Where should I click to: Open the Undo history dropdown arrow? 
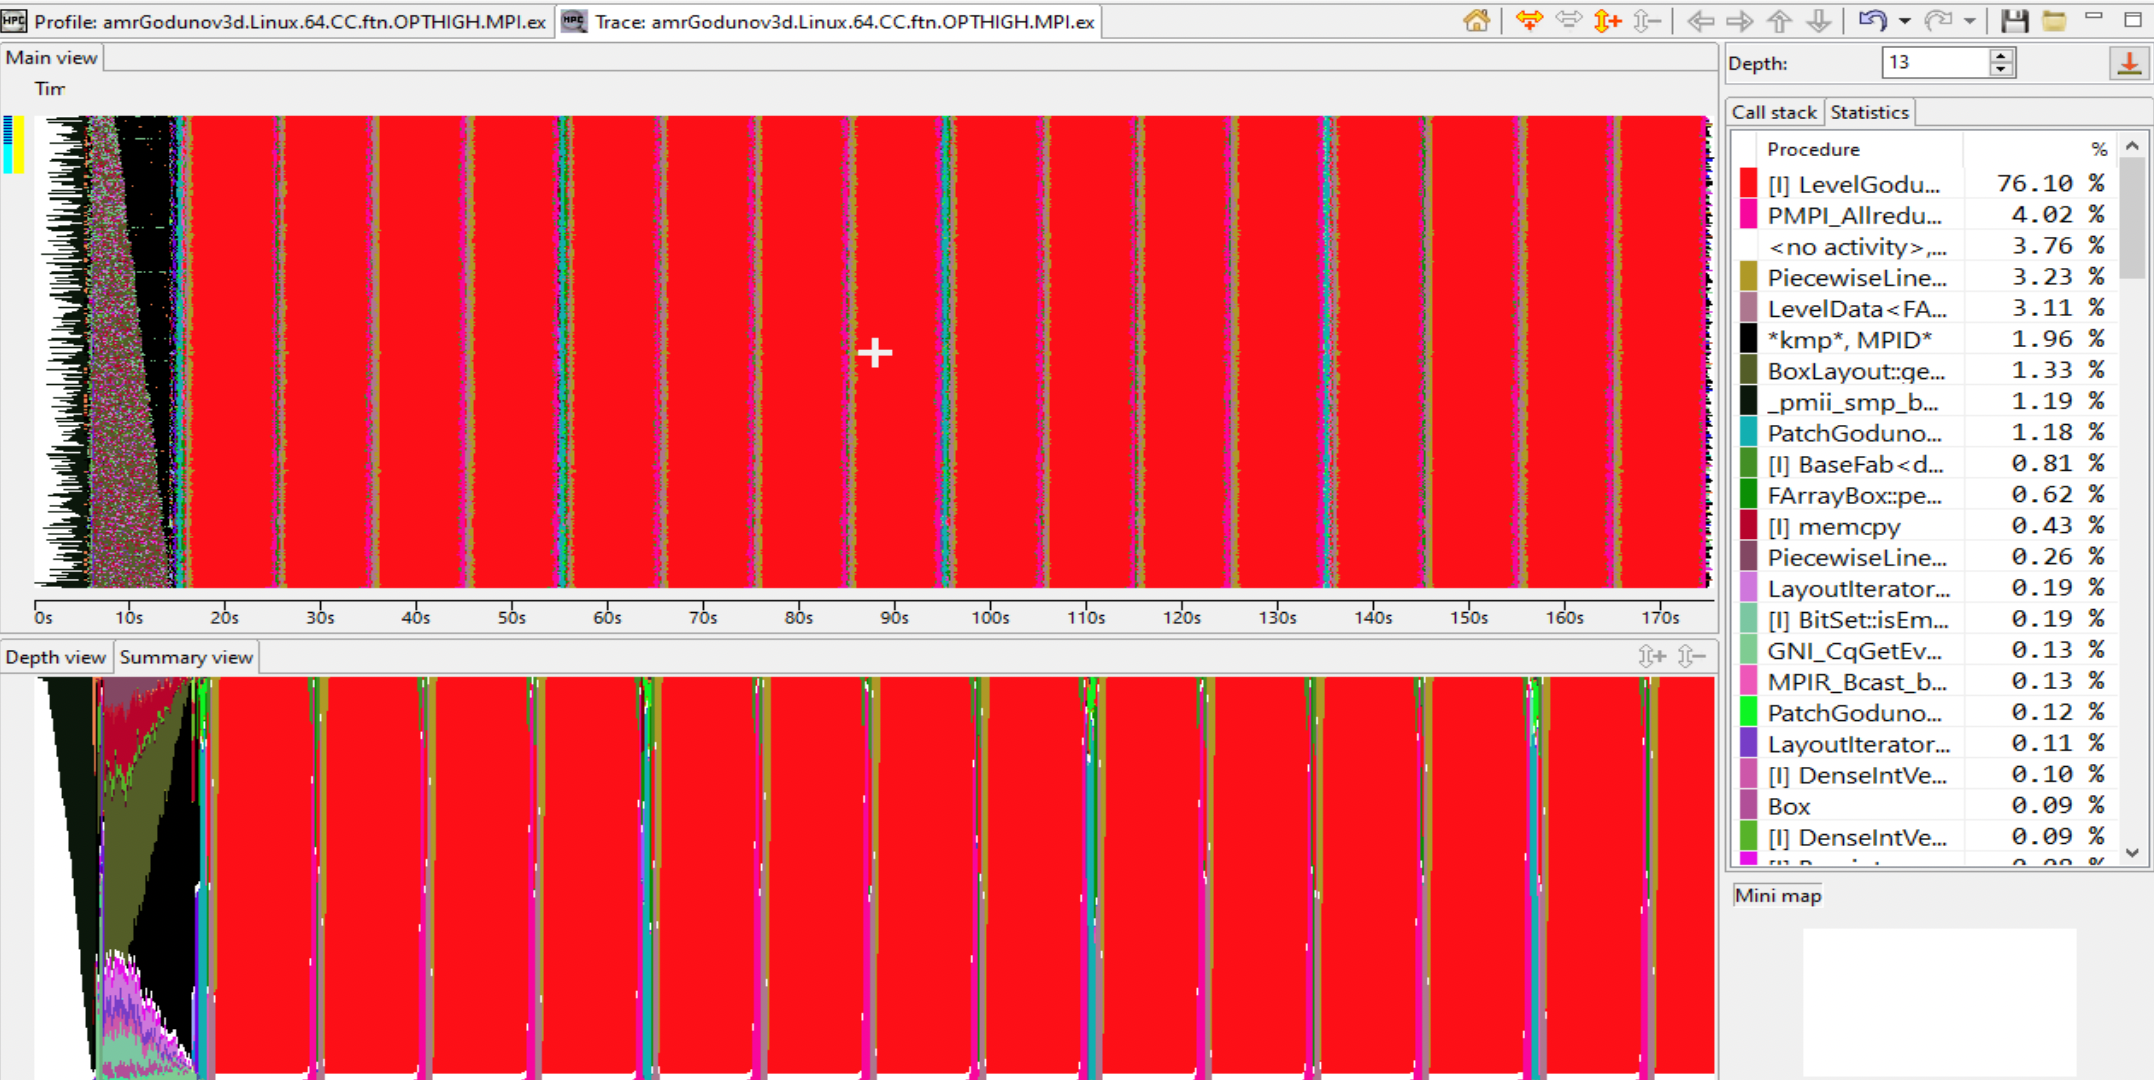[1905, 22]
